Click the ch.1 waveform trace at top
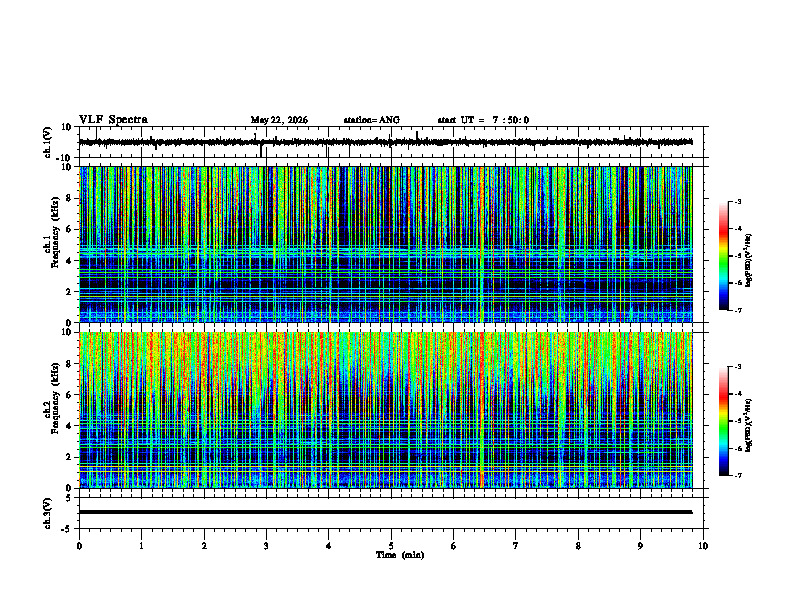 (x=385, y=142)
